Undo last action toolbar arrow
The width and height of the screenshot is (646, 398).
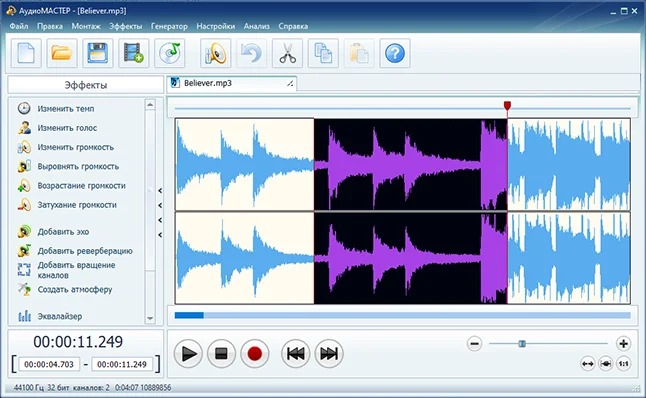[251, 53]
